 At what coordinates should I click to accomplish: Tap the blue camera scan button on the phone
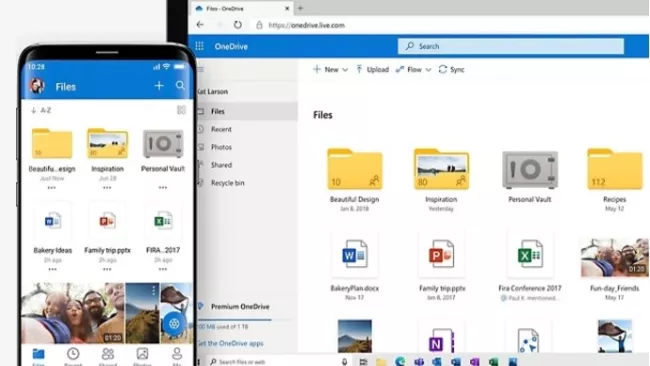(174, 324)
